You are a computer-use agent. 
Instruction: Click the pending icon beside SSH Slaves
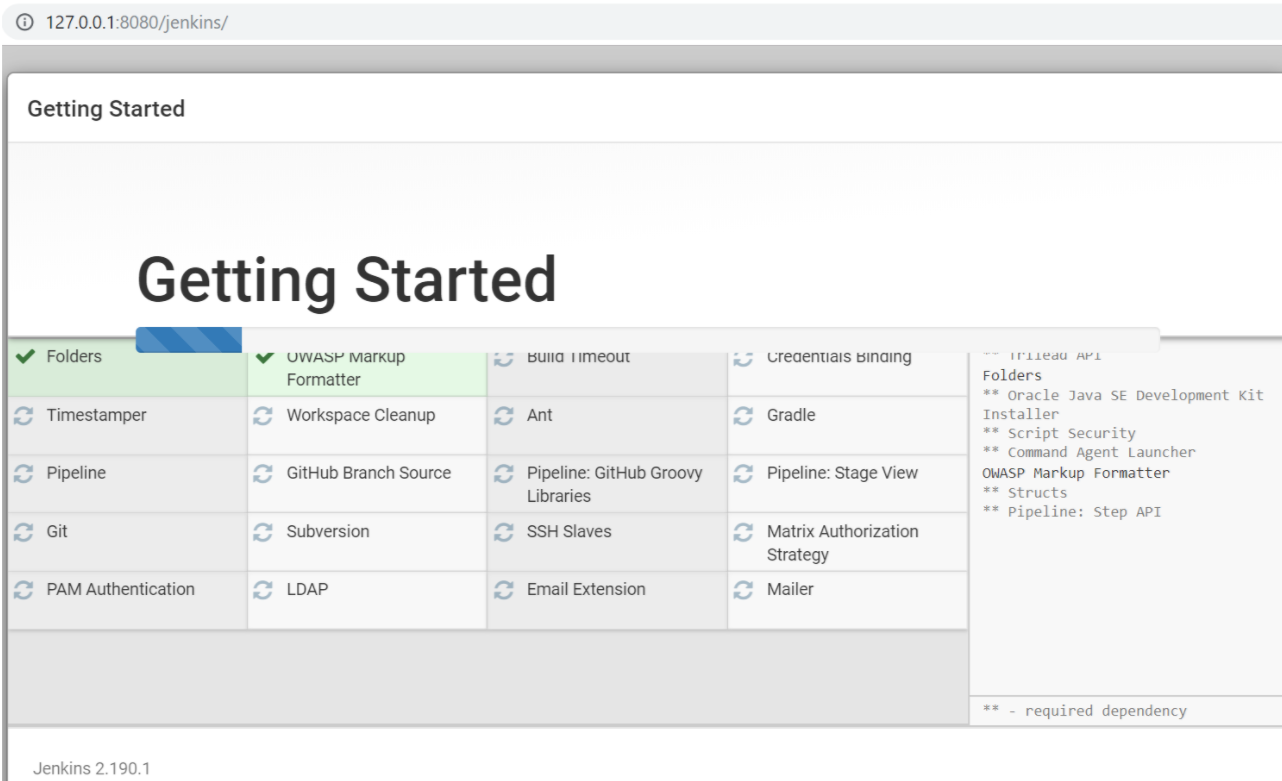pos(504,532)
